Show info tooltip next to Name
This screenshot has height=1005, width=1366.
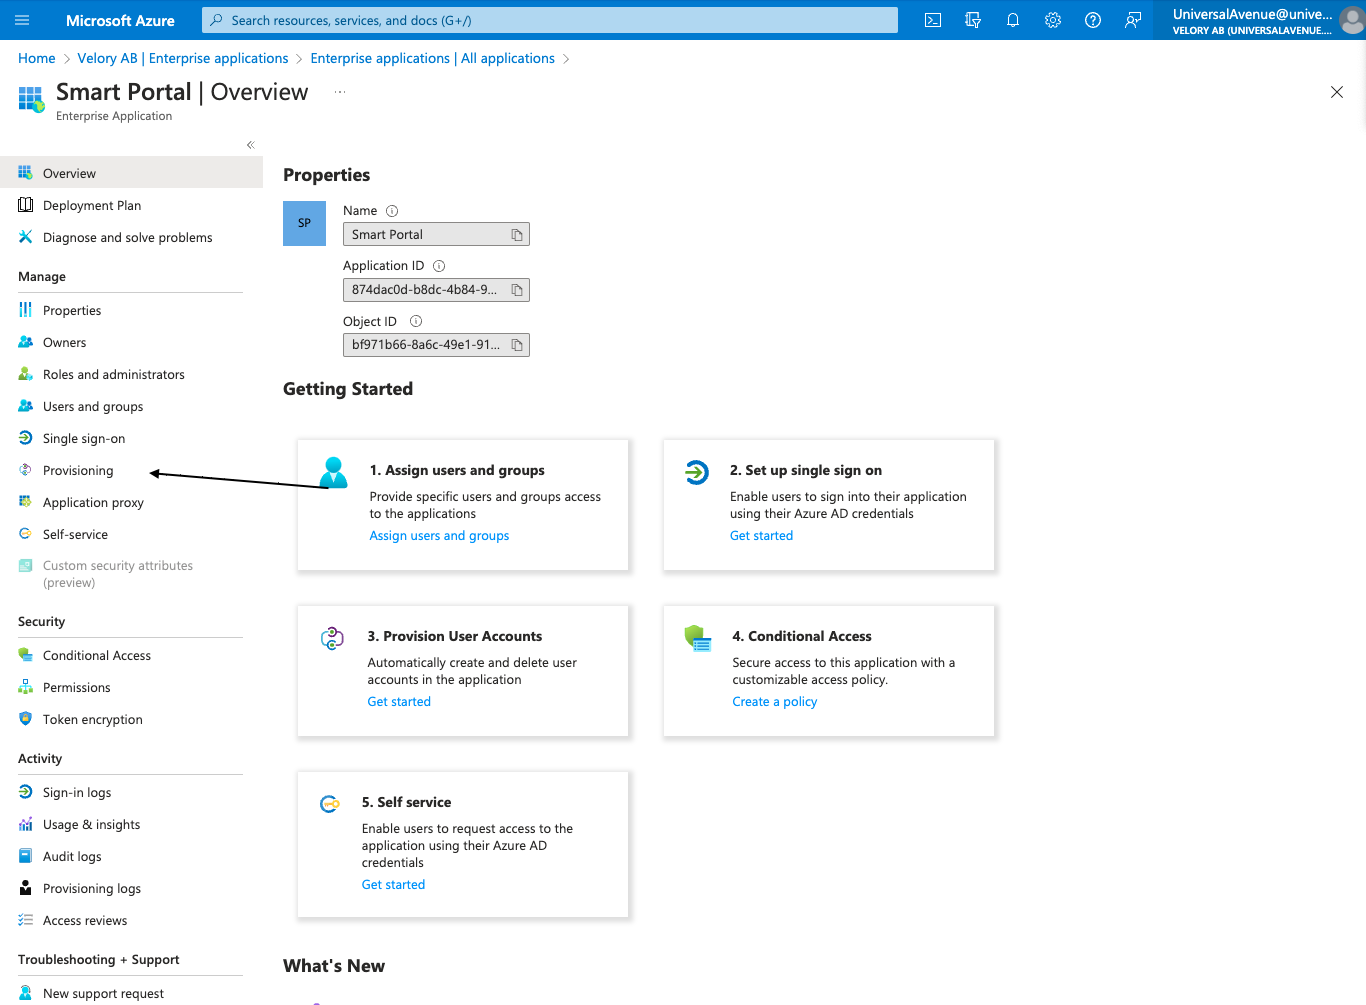(x=392, y=211)
